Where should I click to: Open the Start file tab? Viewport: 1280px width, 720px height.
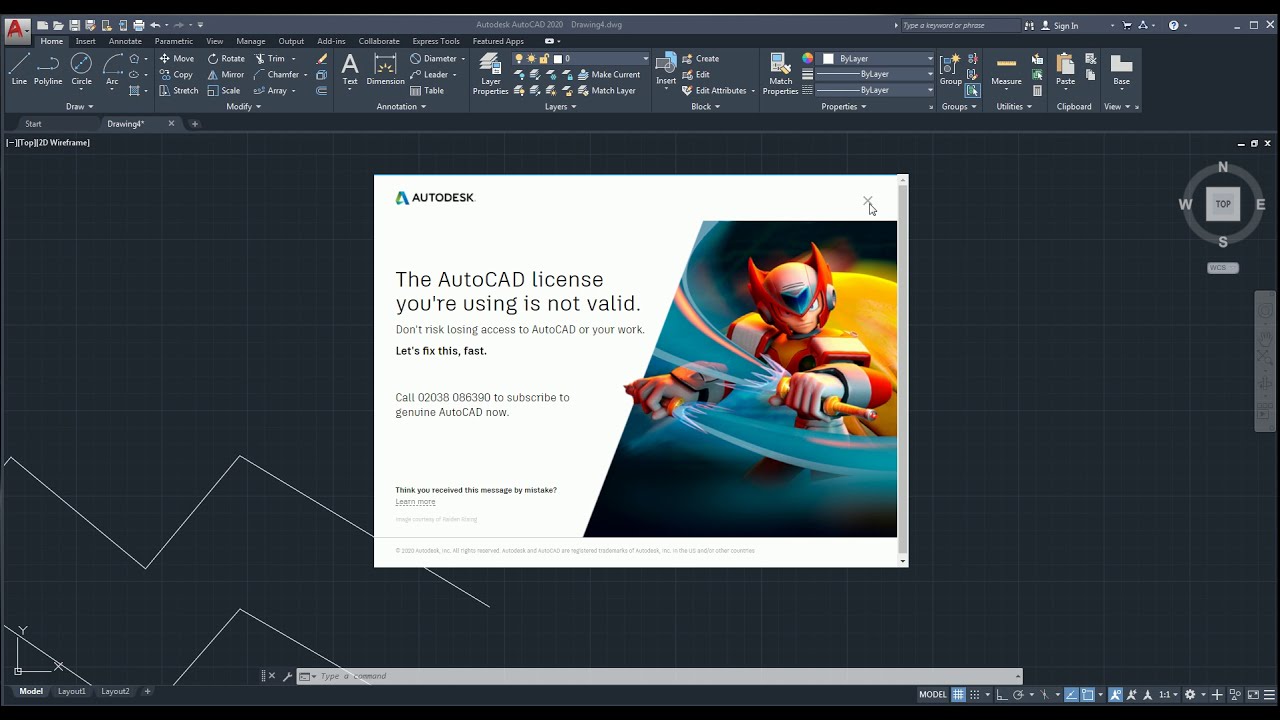(x=33, y=124)
